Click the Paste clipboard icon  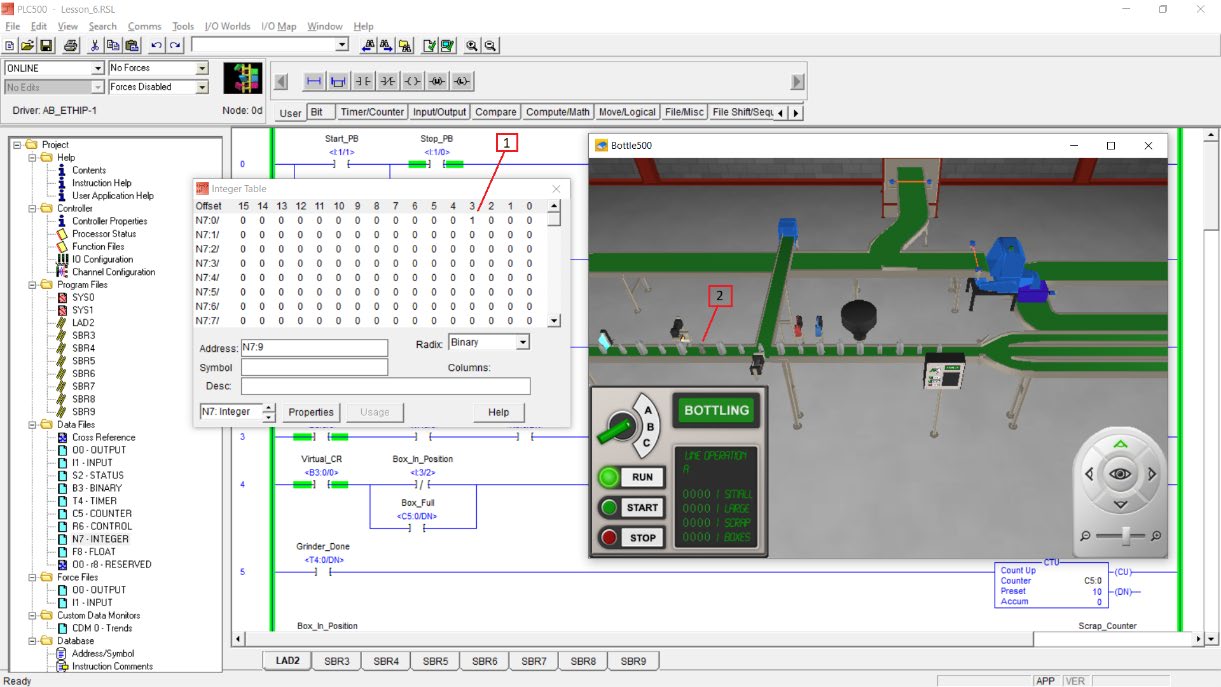(131, 45)
